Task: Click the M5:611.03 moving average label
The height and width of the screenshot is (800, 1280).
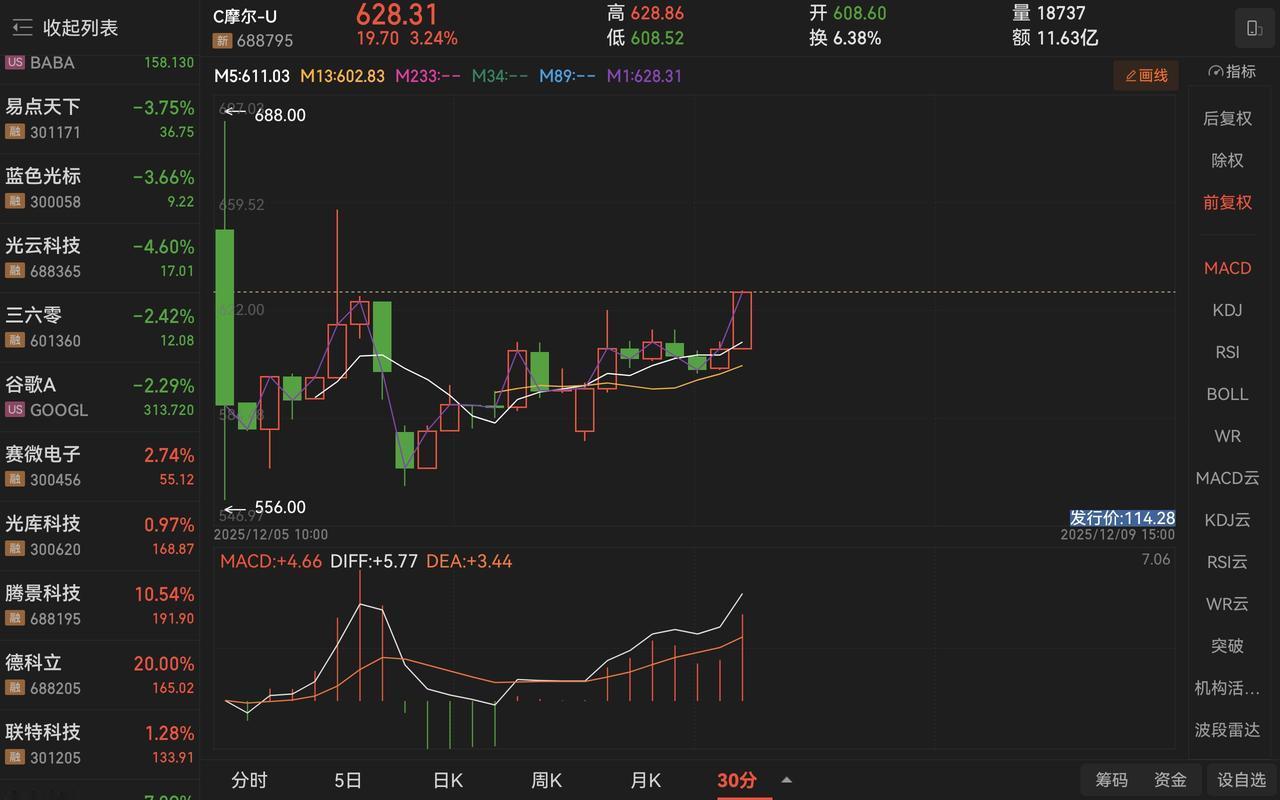Action: coord(252,76)
